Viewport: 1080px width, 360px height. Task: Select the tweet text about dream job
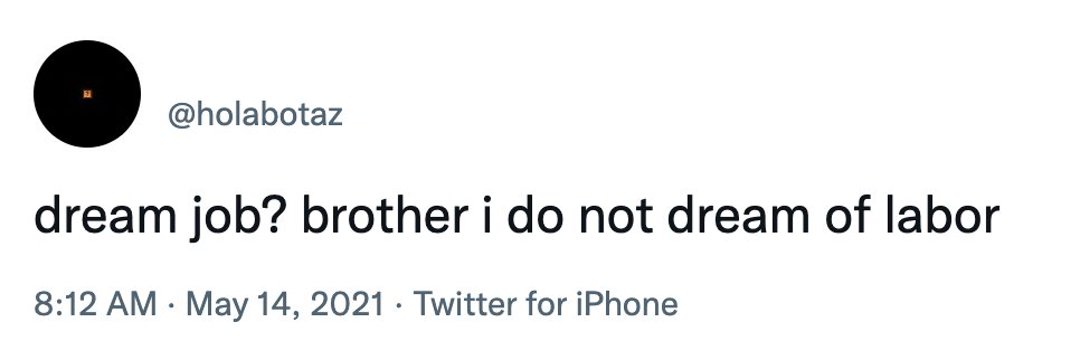(x=517, y=218)
